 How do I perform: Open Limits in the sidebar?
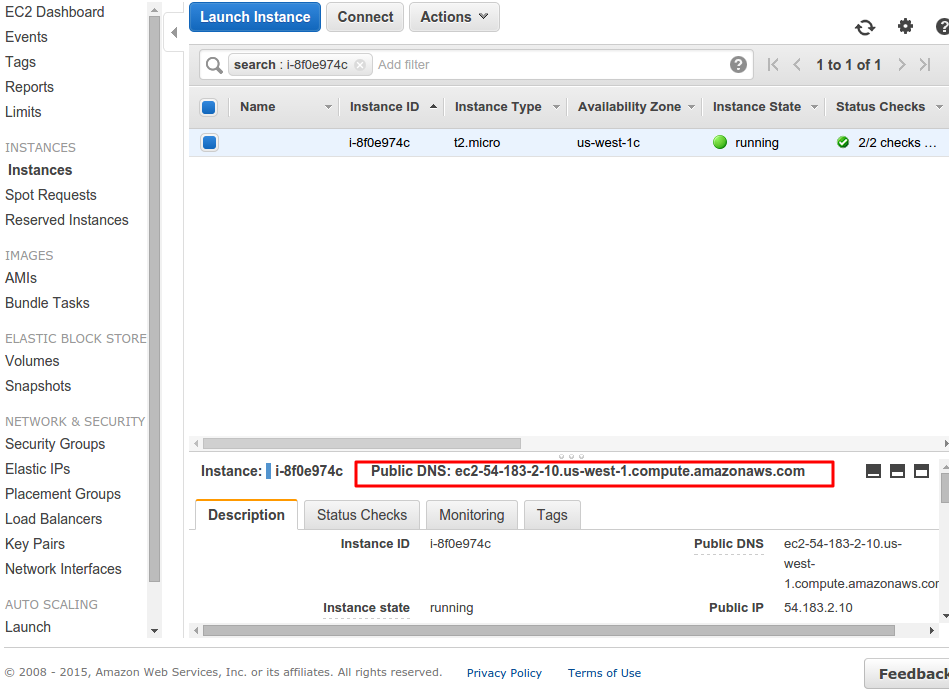click(23, 112)
